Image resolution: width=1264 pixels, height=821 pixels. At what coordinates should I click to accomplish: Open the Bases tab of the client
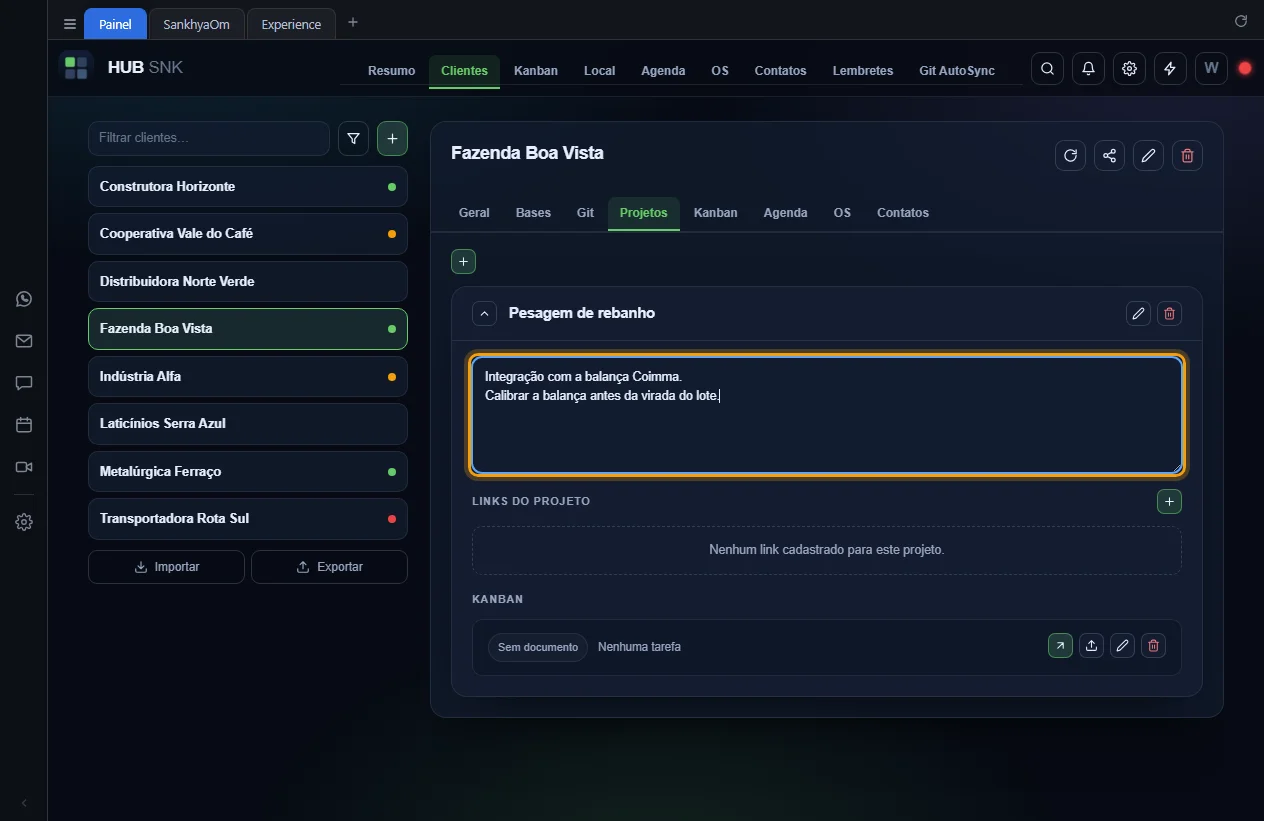click(533, 213)
